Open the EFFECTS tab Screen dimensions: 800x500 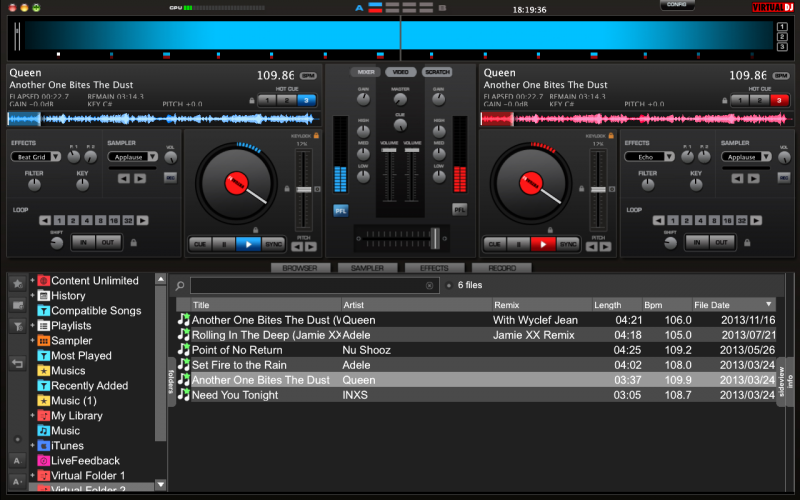click(x=434, y=268)
